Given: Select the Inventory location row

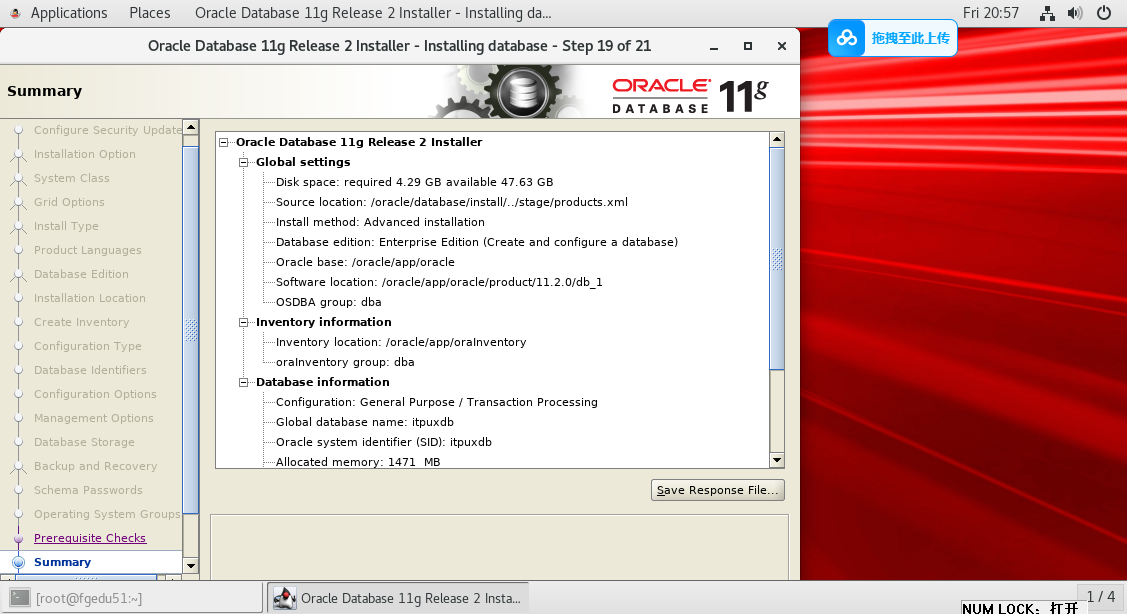Looking at the screenshot, I should click(x=401, y=343).
